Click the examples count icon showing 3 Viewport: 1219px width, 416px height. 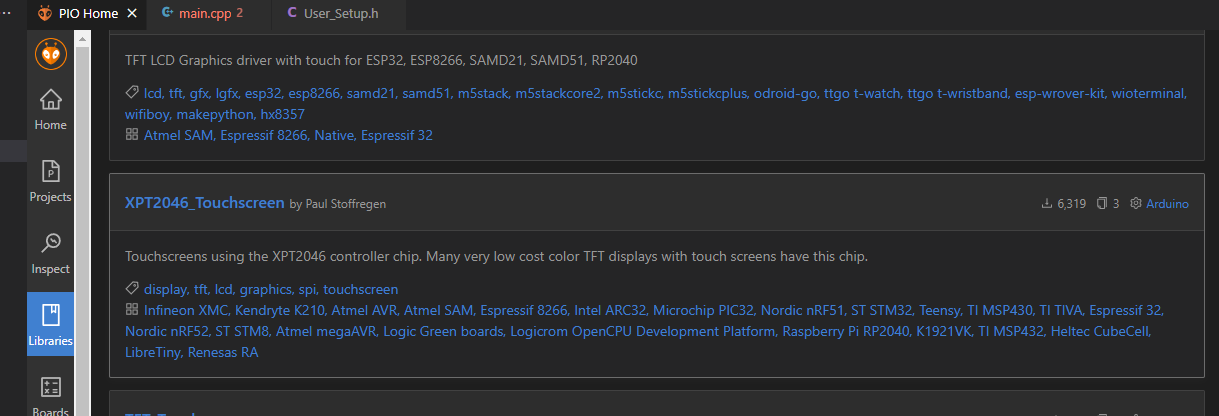coord(1102,204)
